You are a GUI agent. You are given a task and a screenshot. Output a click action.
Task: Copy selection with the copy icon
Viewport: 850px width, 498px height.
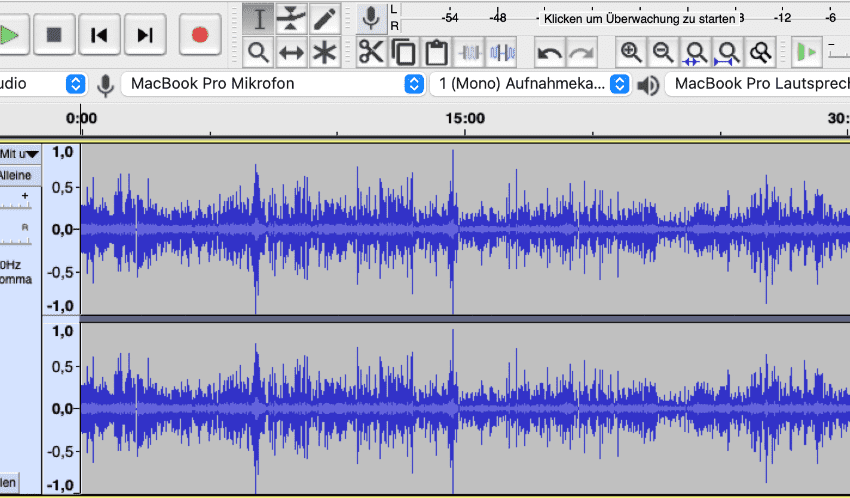pyautogui.click(x=403, y=53)
